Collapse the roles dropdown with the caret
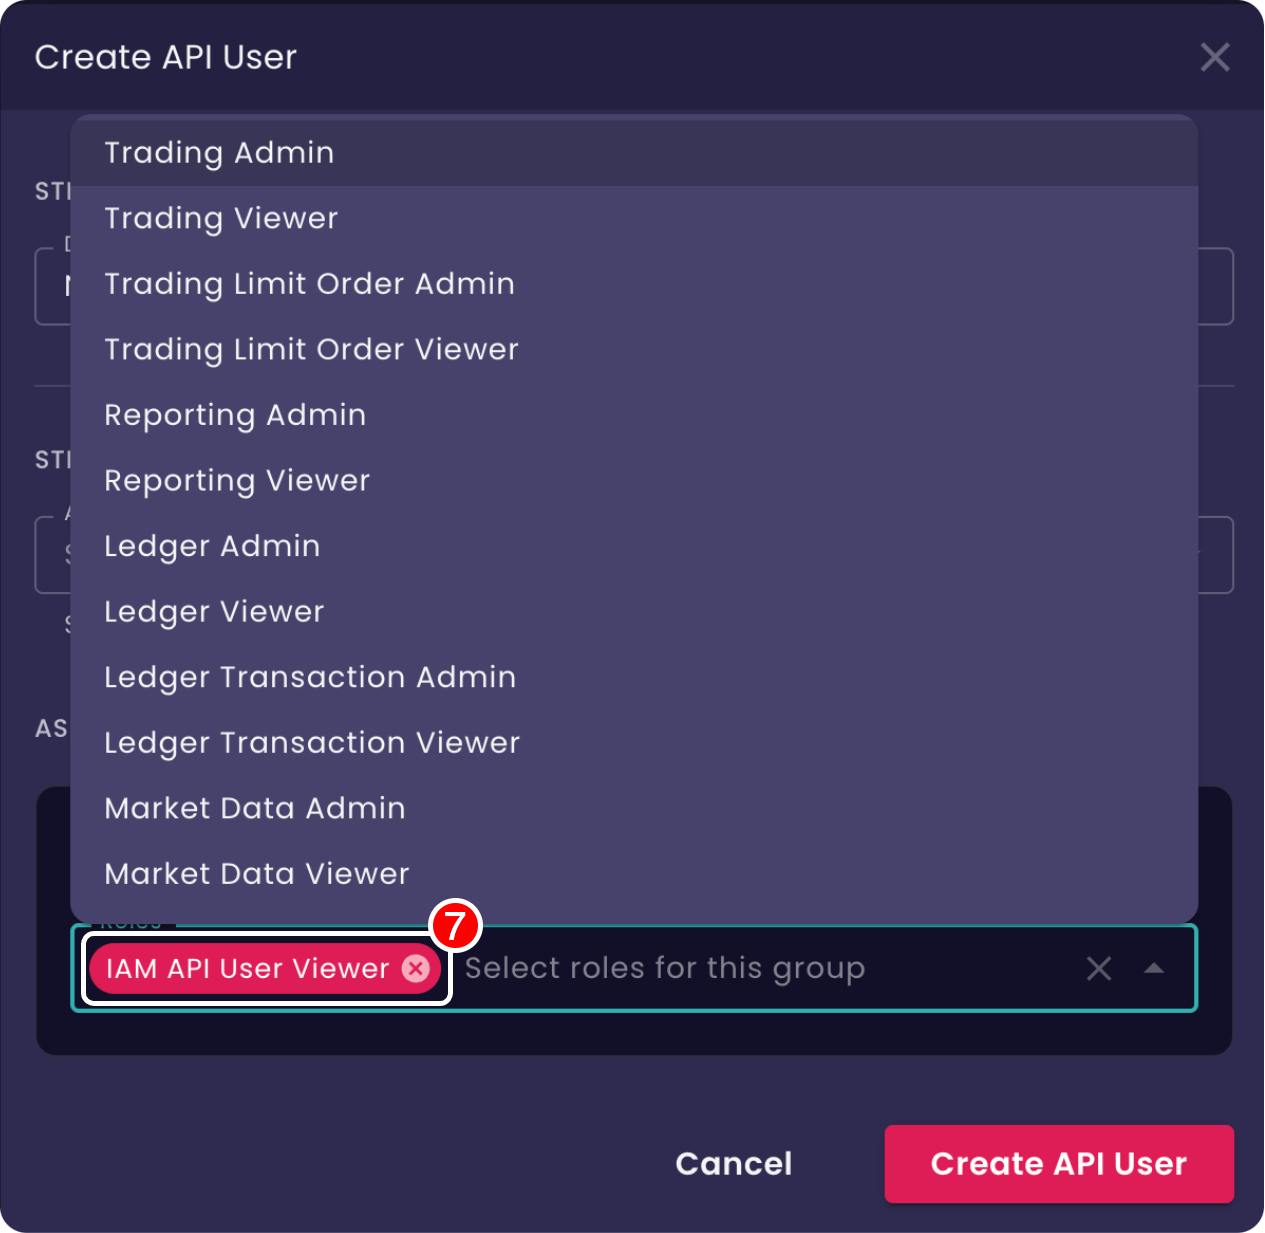The width and height of the screenshot is (1265, 1233). (1155, 968)
